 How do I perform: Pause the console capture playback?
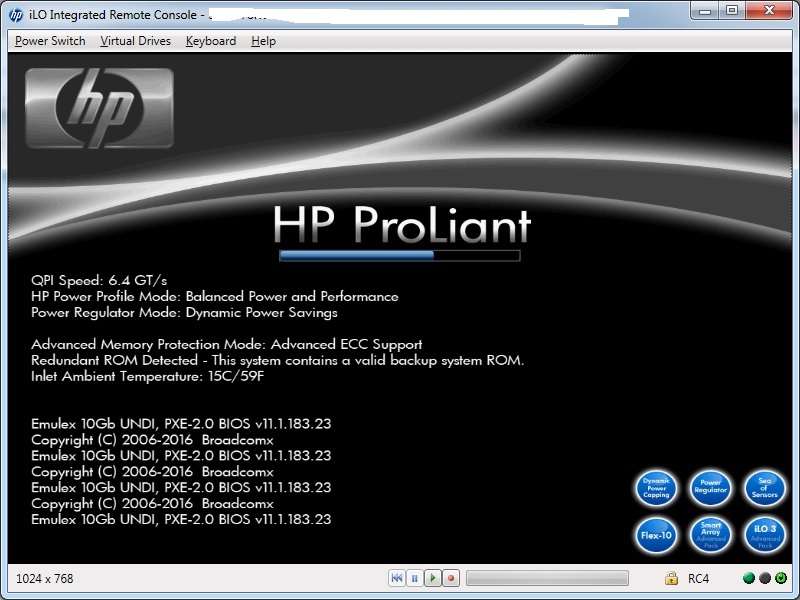click(415, 578)
